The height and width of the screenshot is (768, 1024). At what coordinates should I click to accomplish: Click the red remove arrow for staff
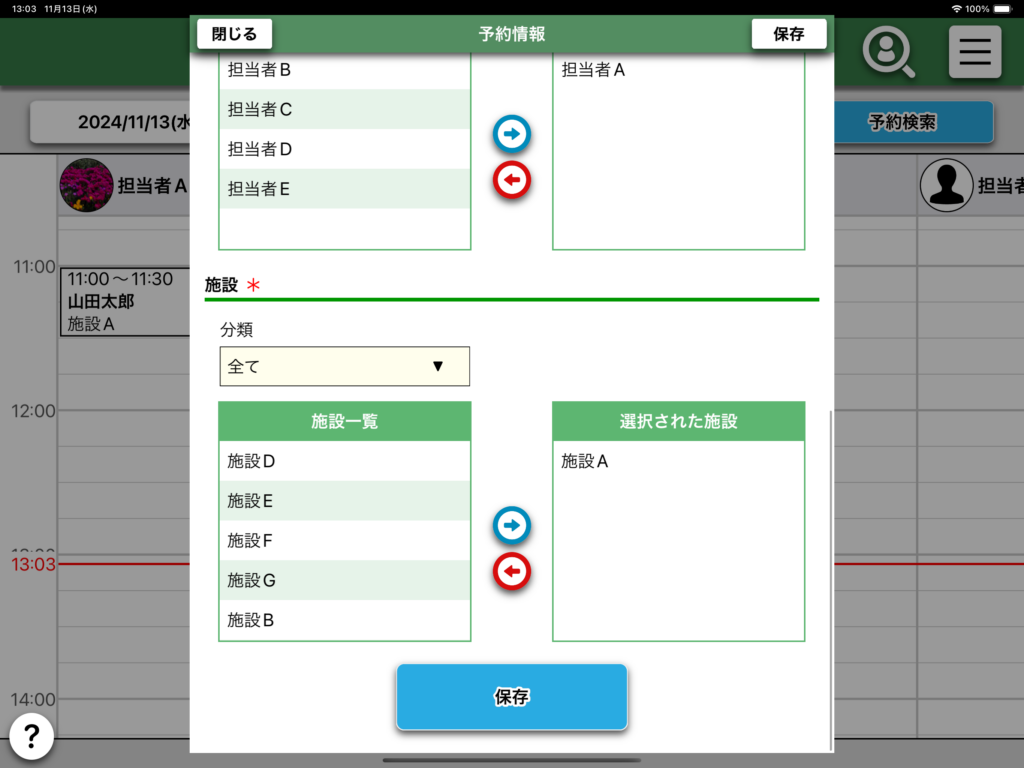point(512,180)
